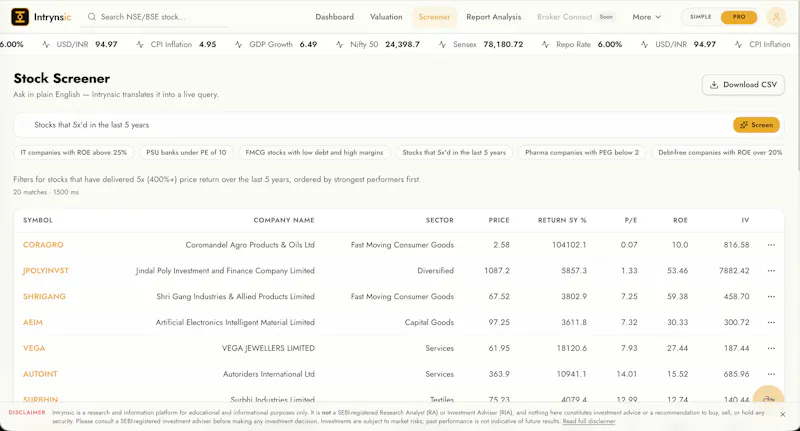Viewport: 800px width, 431px height.
Task: Click the sparkle icon on Screen button
Action: coord(744,125)
